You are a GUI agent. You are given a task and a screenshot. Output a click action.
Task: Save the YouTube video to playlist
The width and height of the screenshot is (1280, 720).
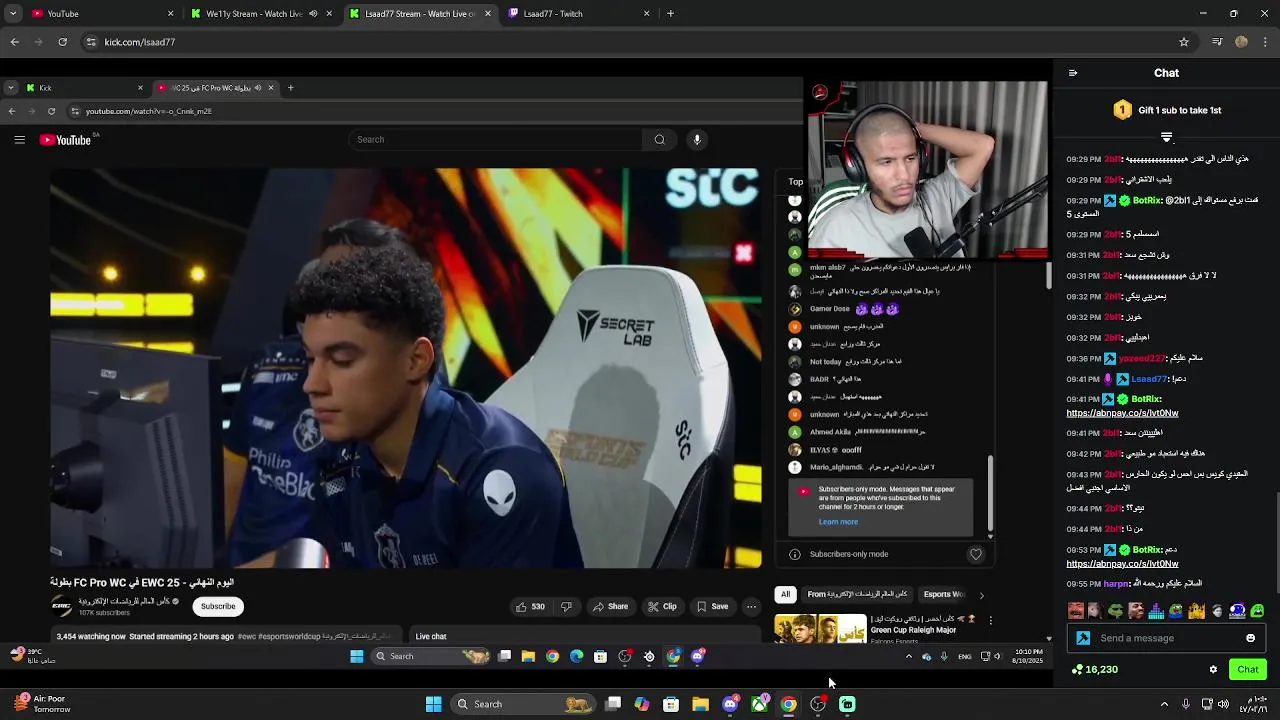coord(712,607)
